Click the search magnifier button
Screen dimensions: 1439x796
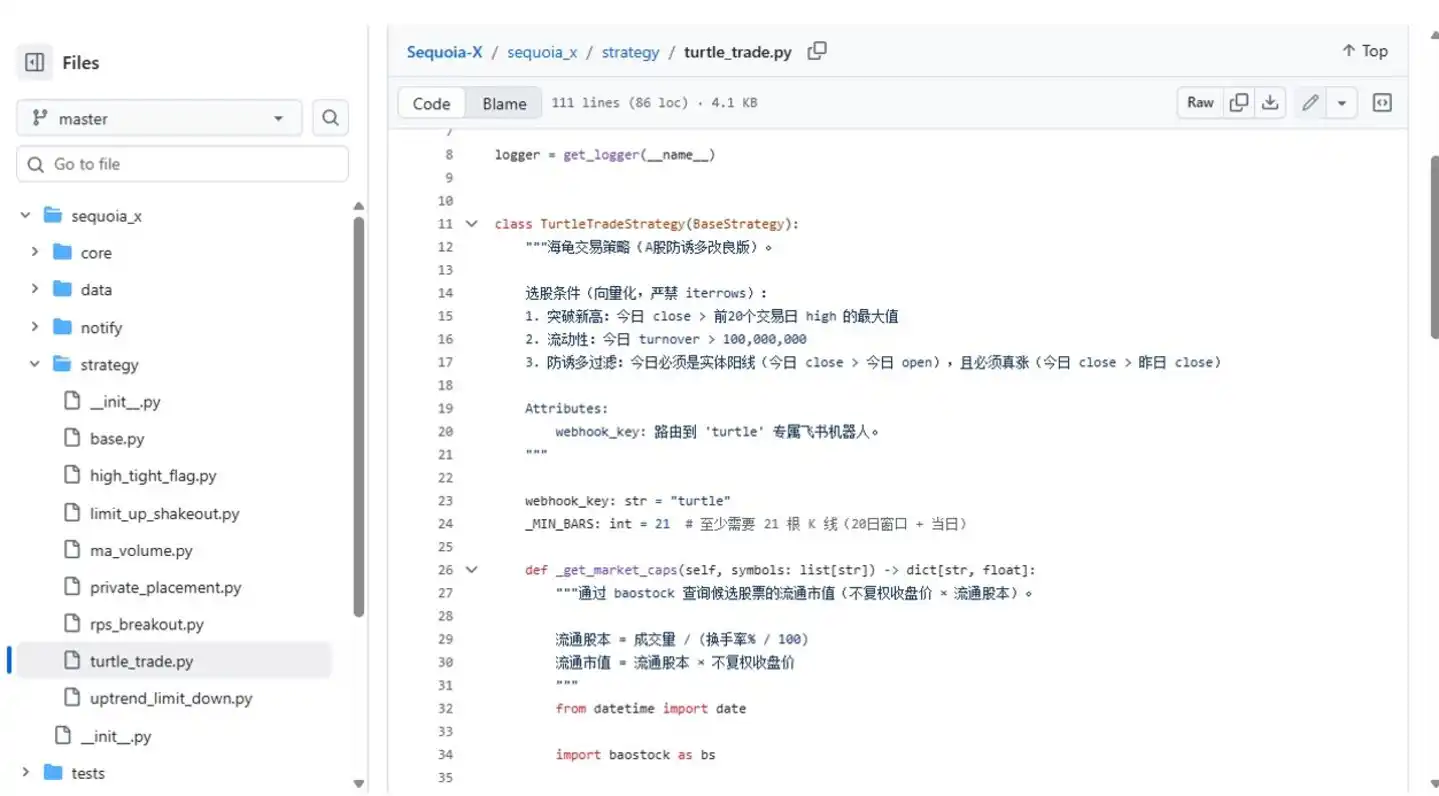(330, 118)
